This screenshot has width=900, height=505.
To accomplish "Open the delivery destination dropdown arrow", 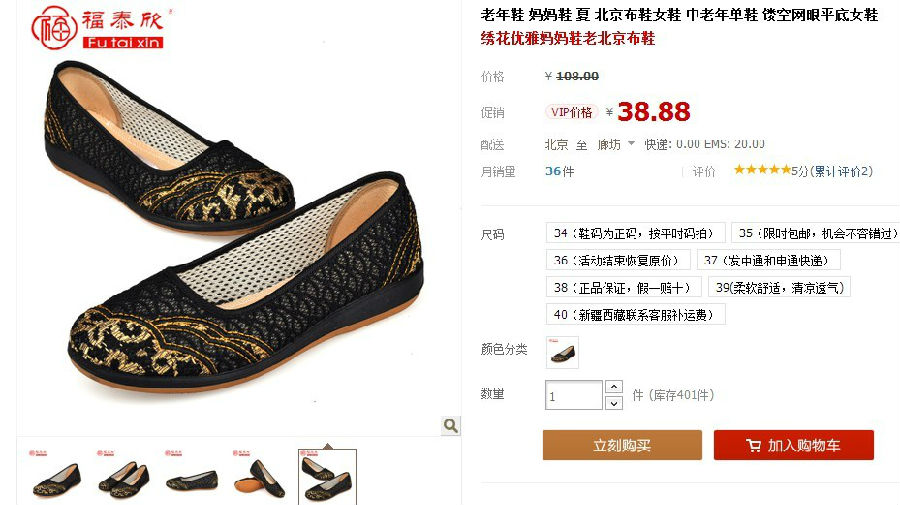I will click(631, 143).
